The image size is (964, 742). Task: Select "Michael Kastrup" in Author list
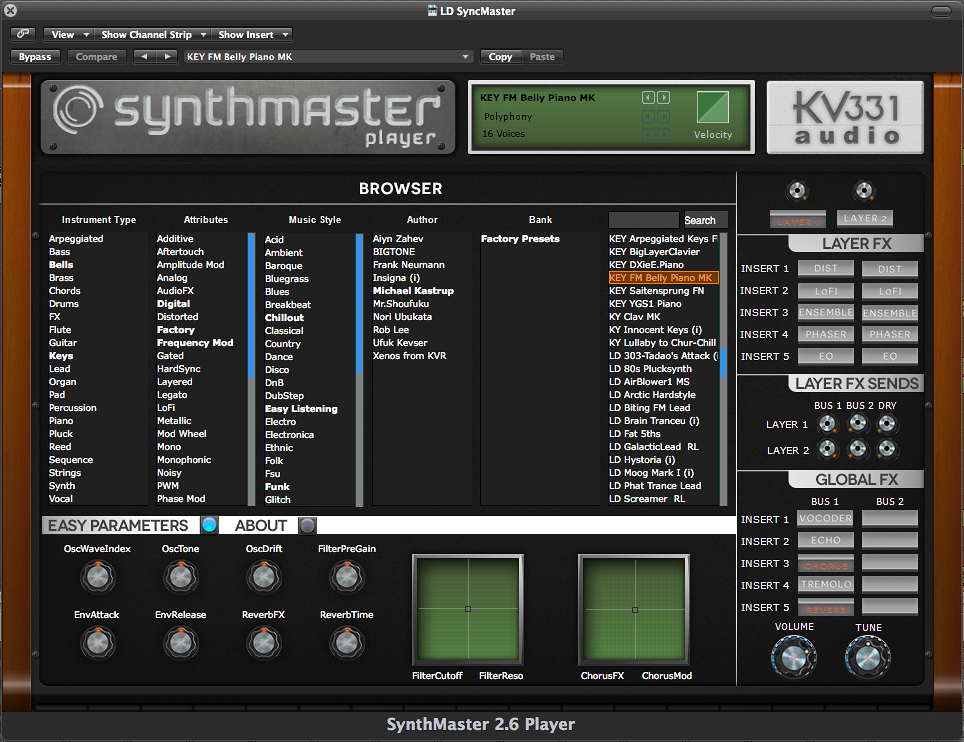(413, 290)
